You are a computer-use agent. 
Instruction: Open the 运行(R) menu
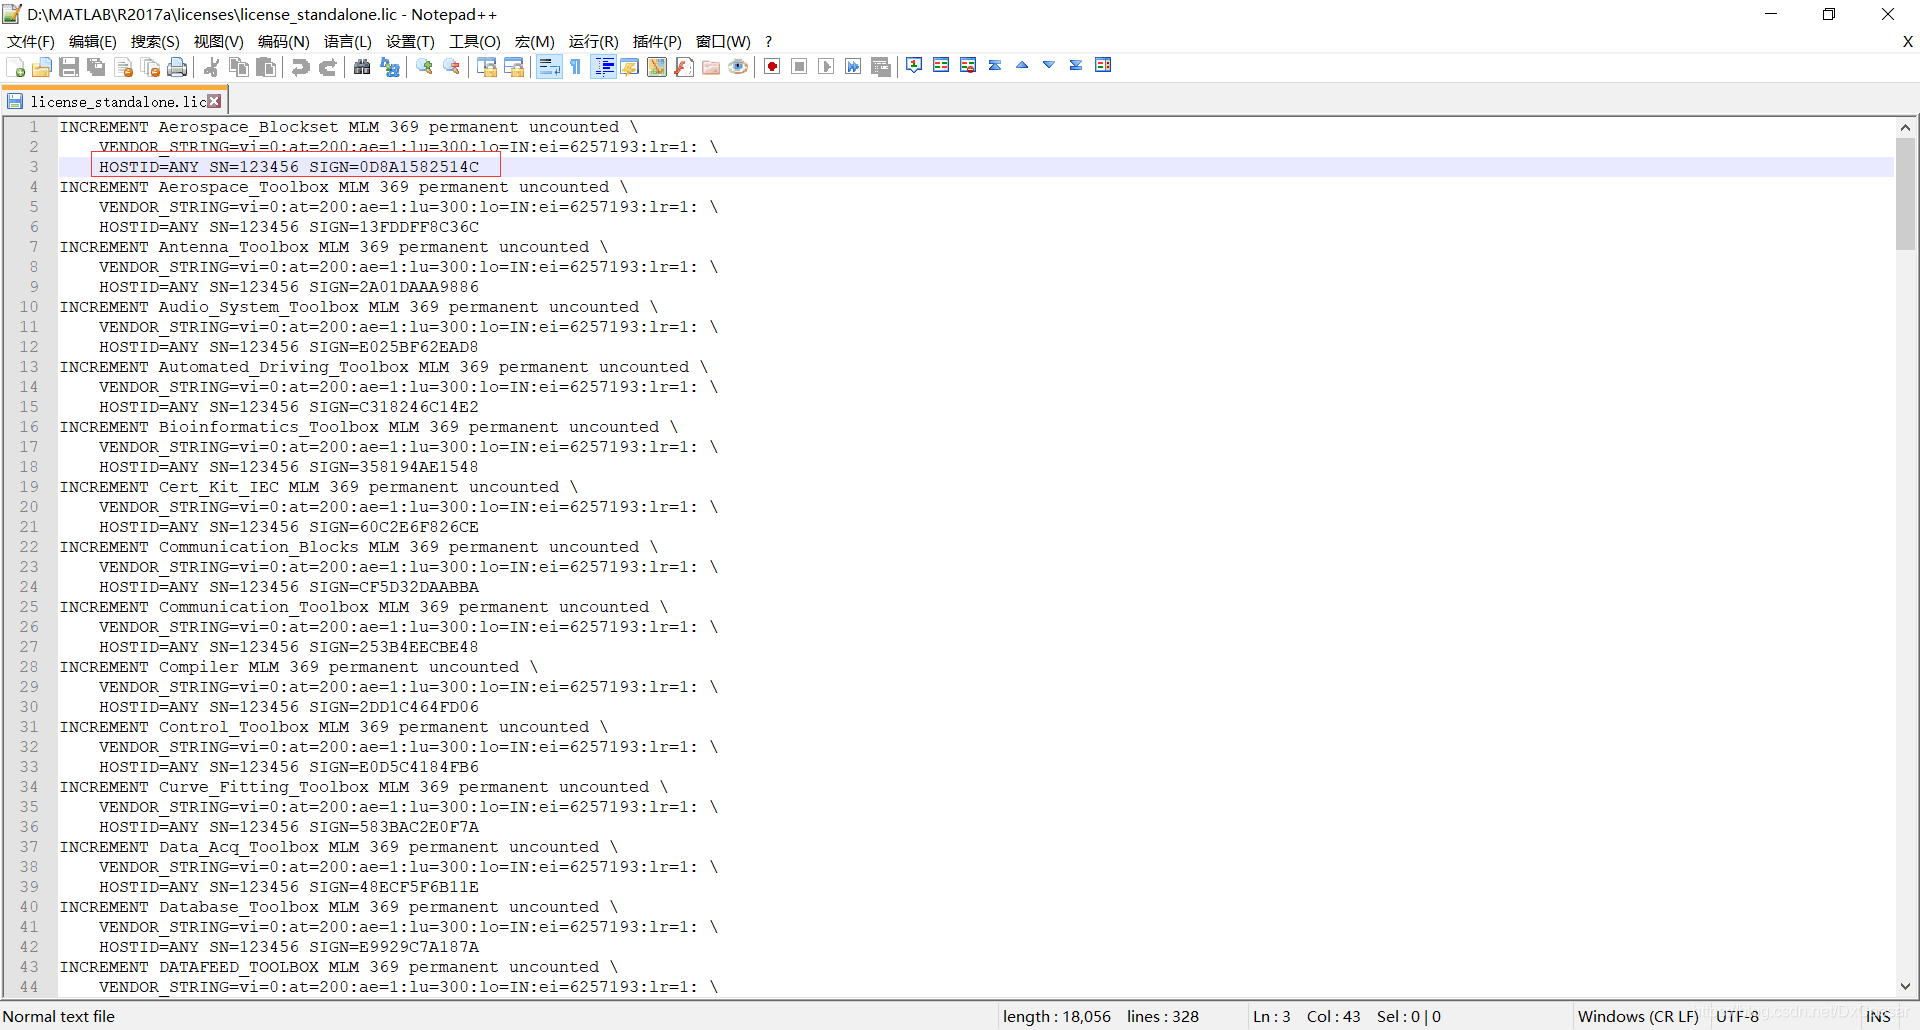point(594,41)
